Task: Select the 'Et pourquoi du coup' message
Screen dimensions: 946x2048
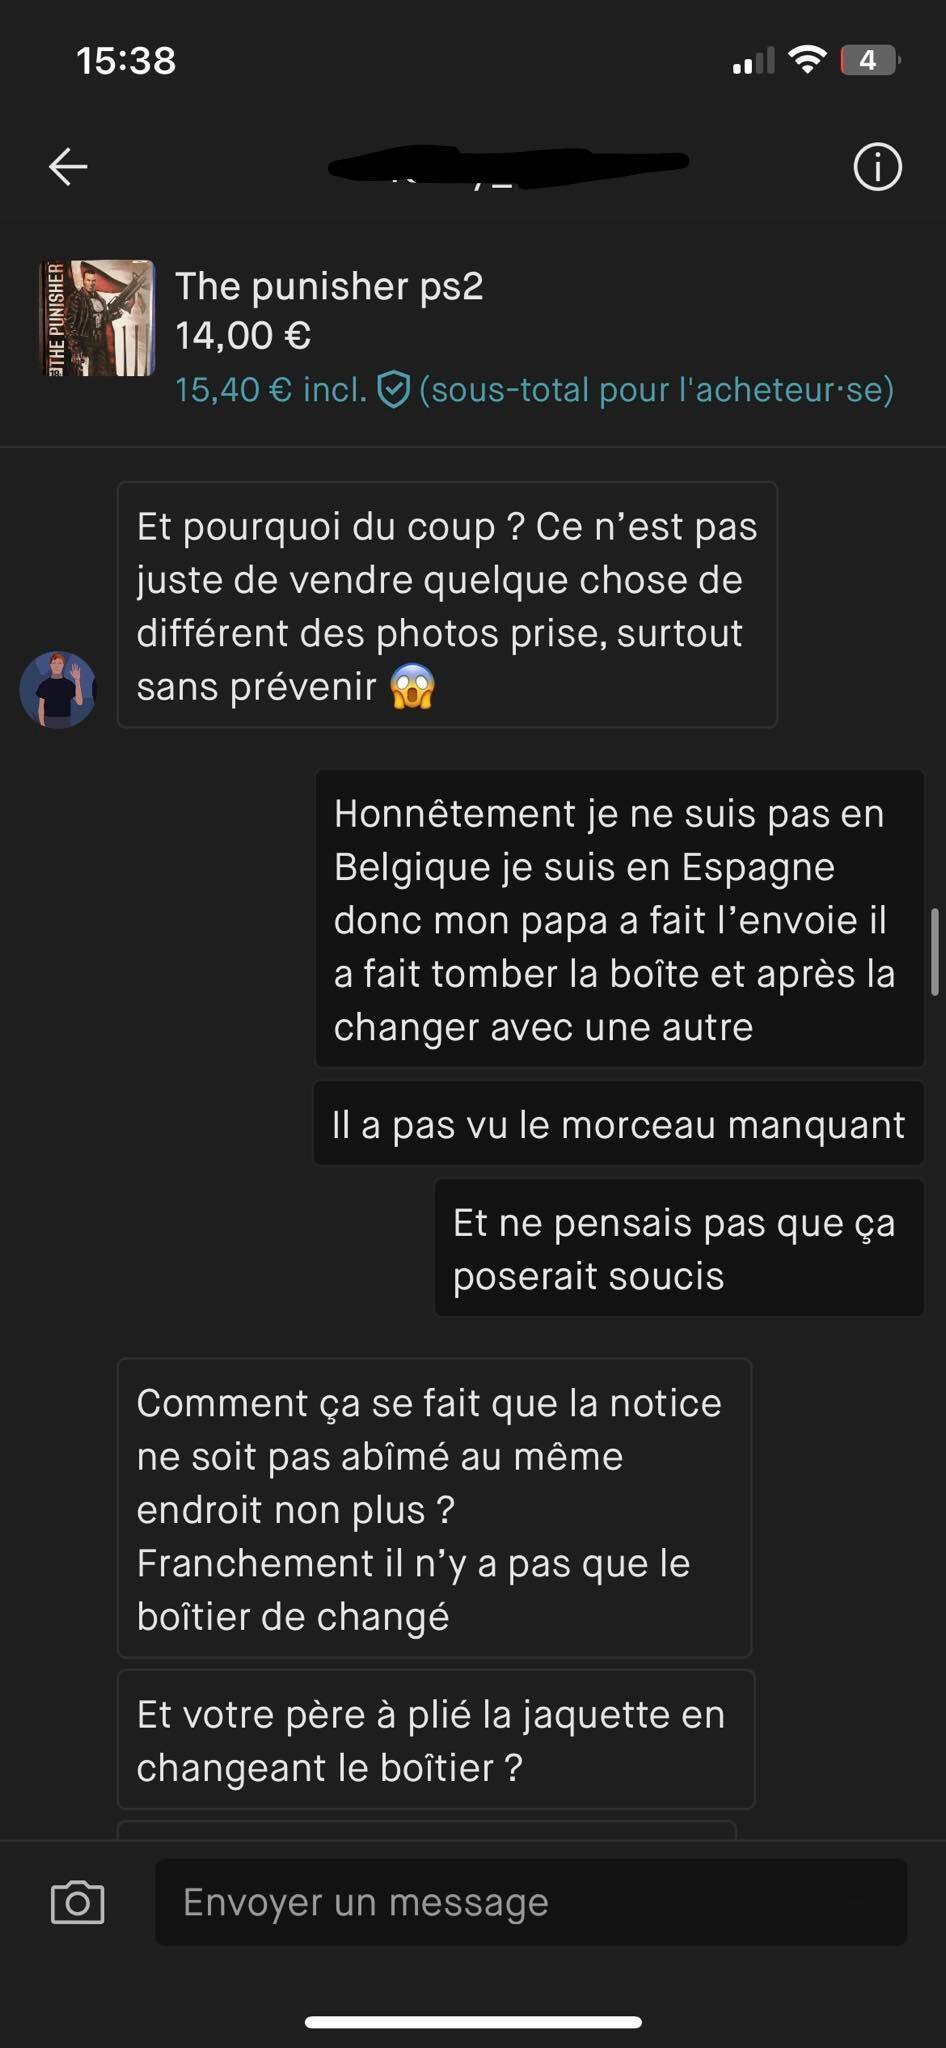Action: pyautogui.click(x=447, y=605)
